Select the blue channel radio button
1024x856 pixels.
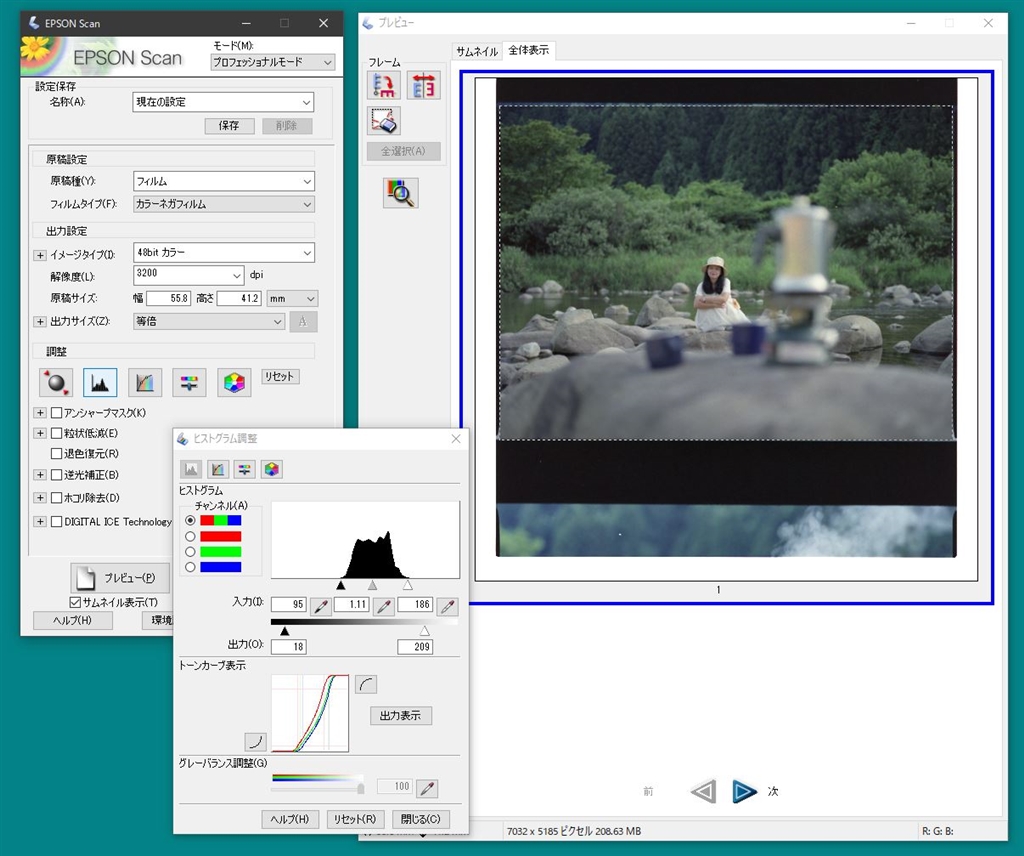click(190, 567)
